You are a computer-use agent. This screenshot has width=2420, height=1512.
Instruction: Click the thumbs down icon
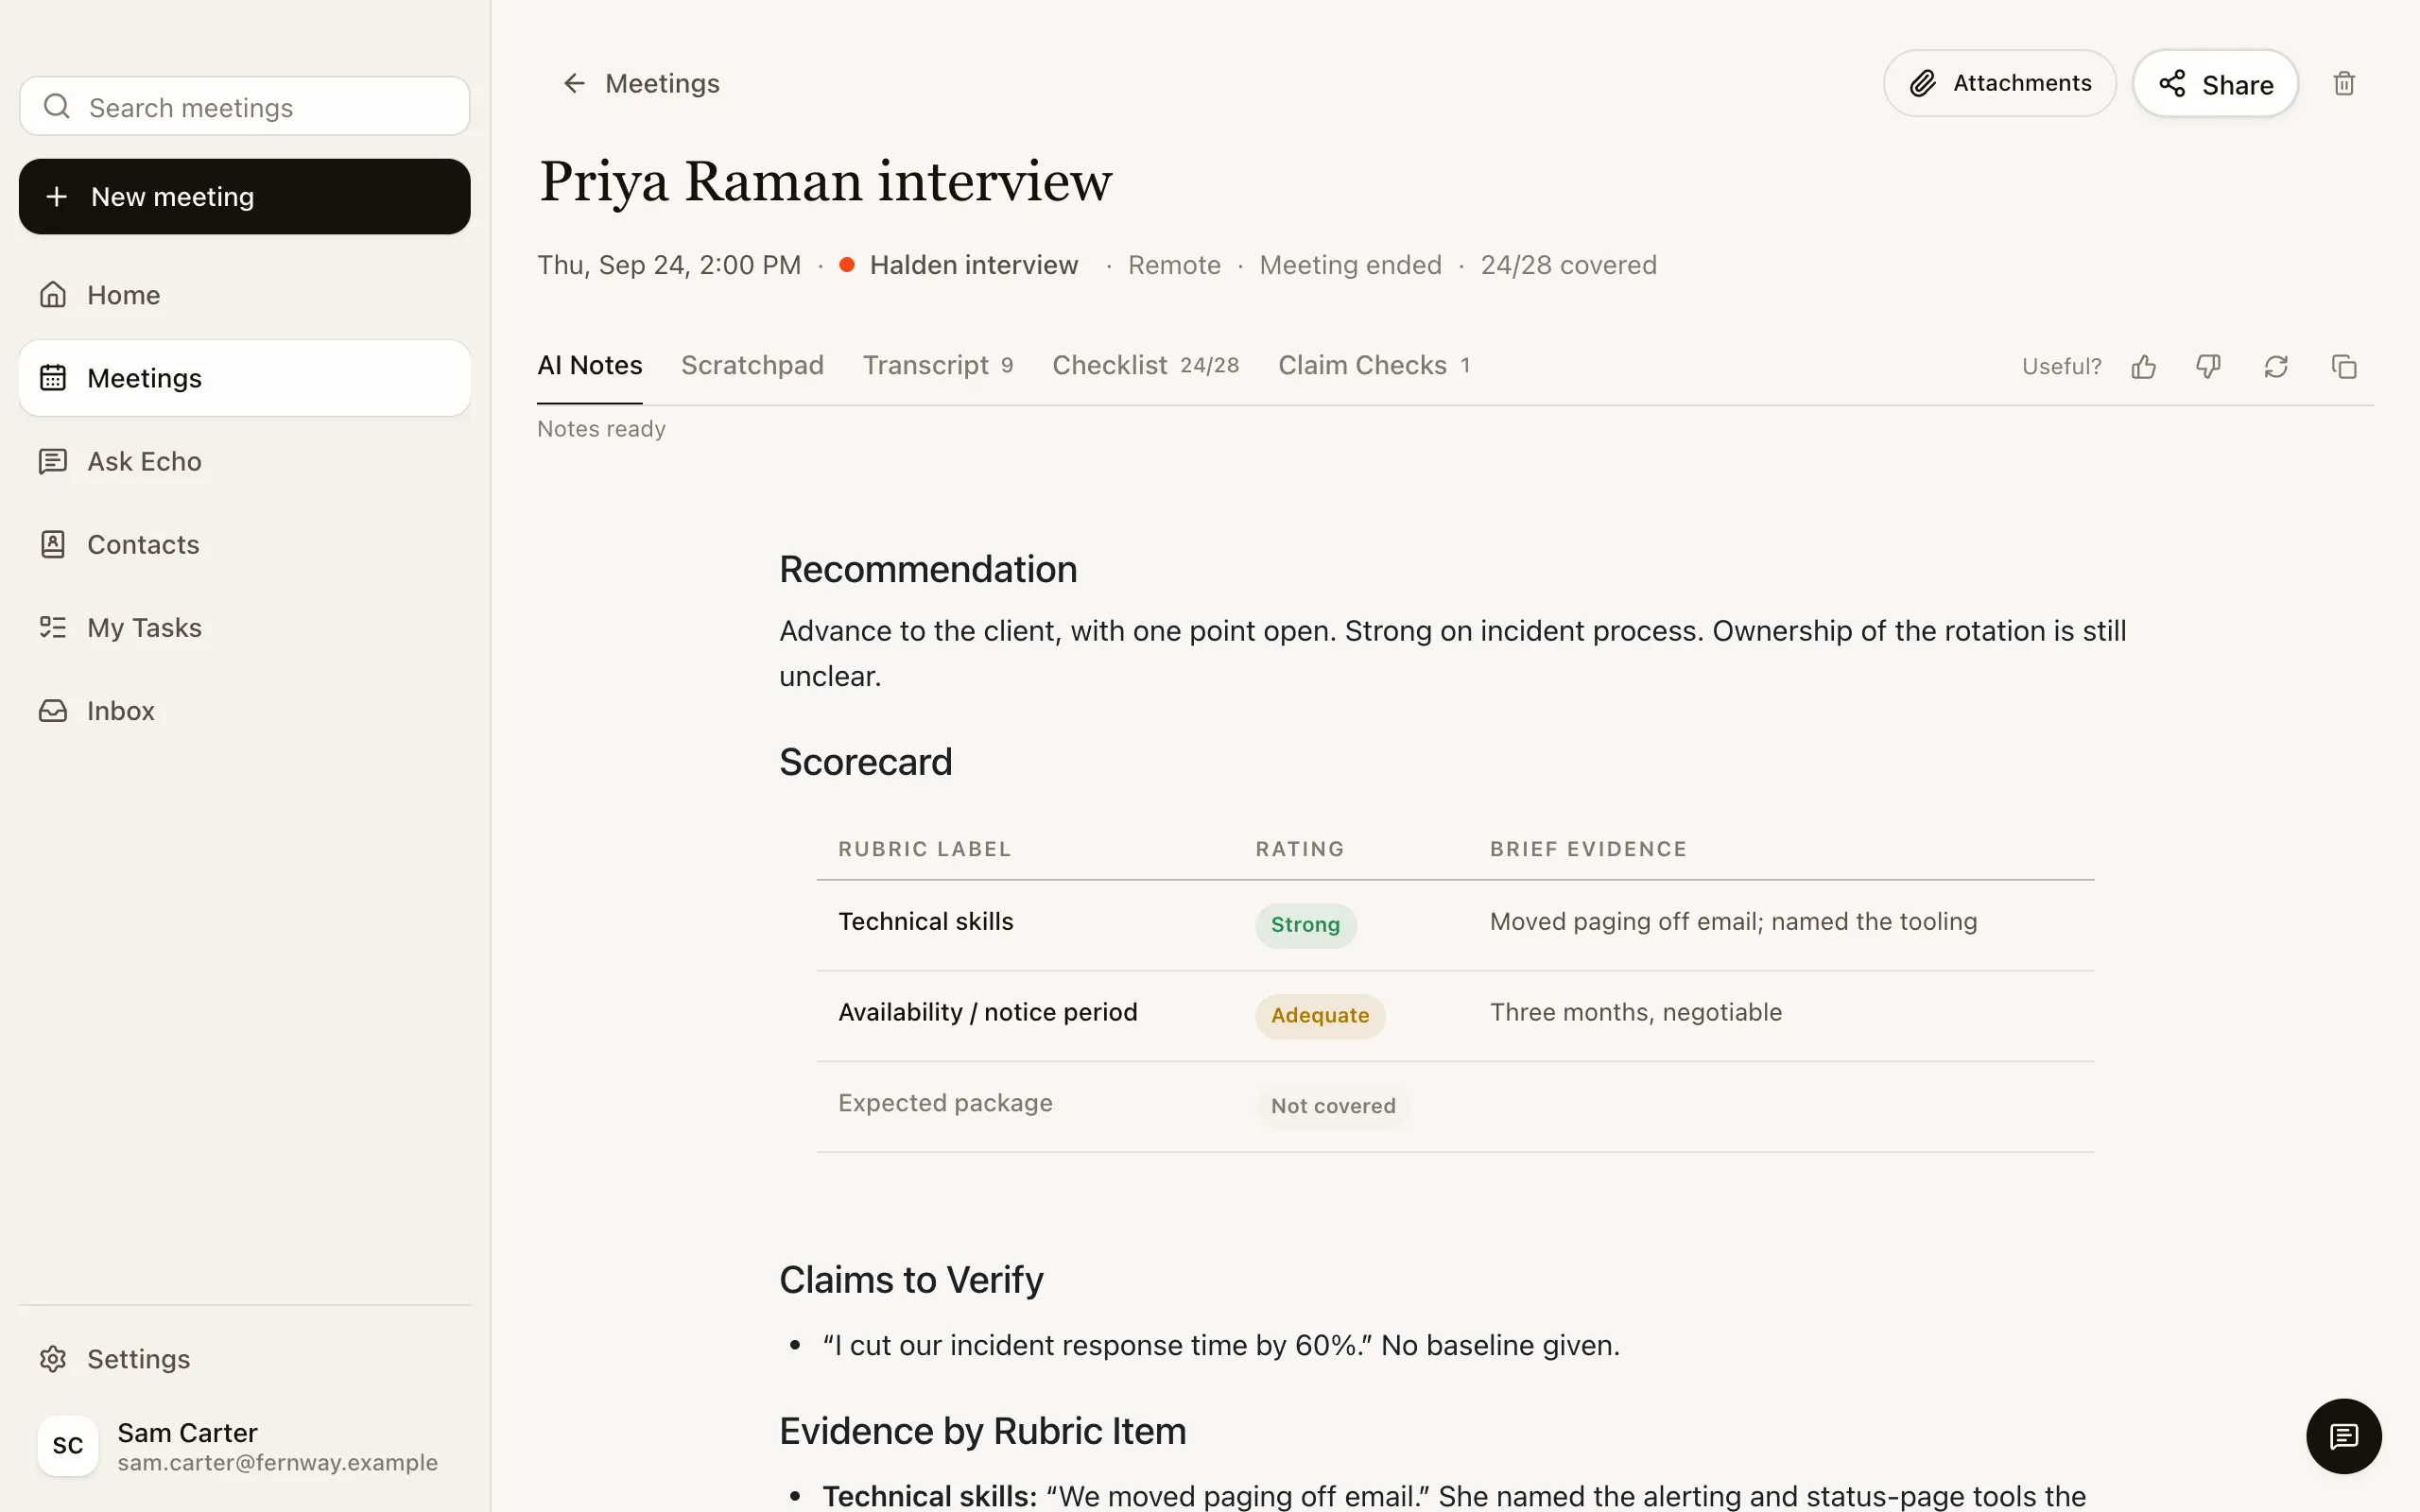pyautogui.click(x=2208, y=367)
